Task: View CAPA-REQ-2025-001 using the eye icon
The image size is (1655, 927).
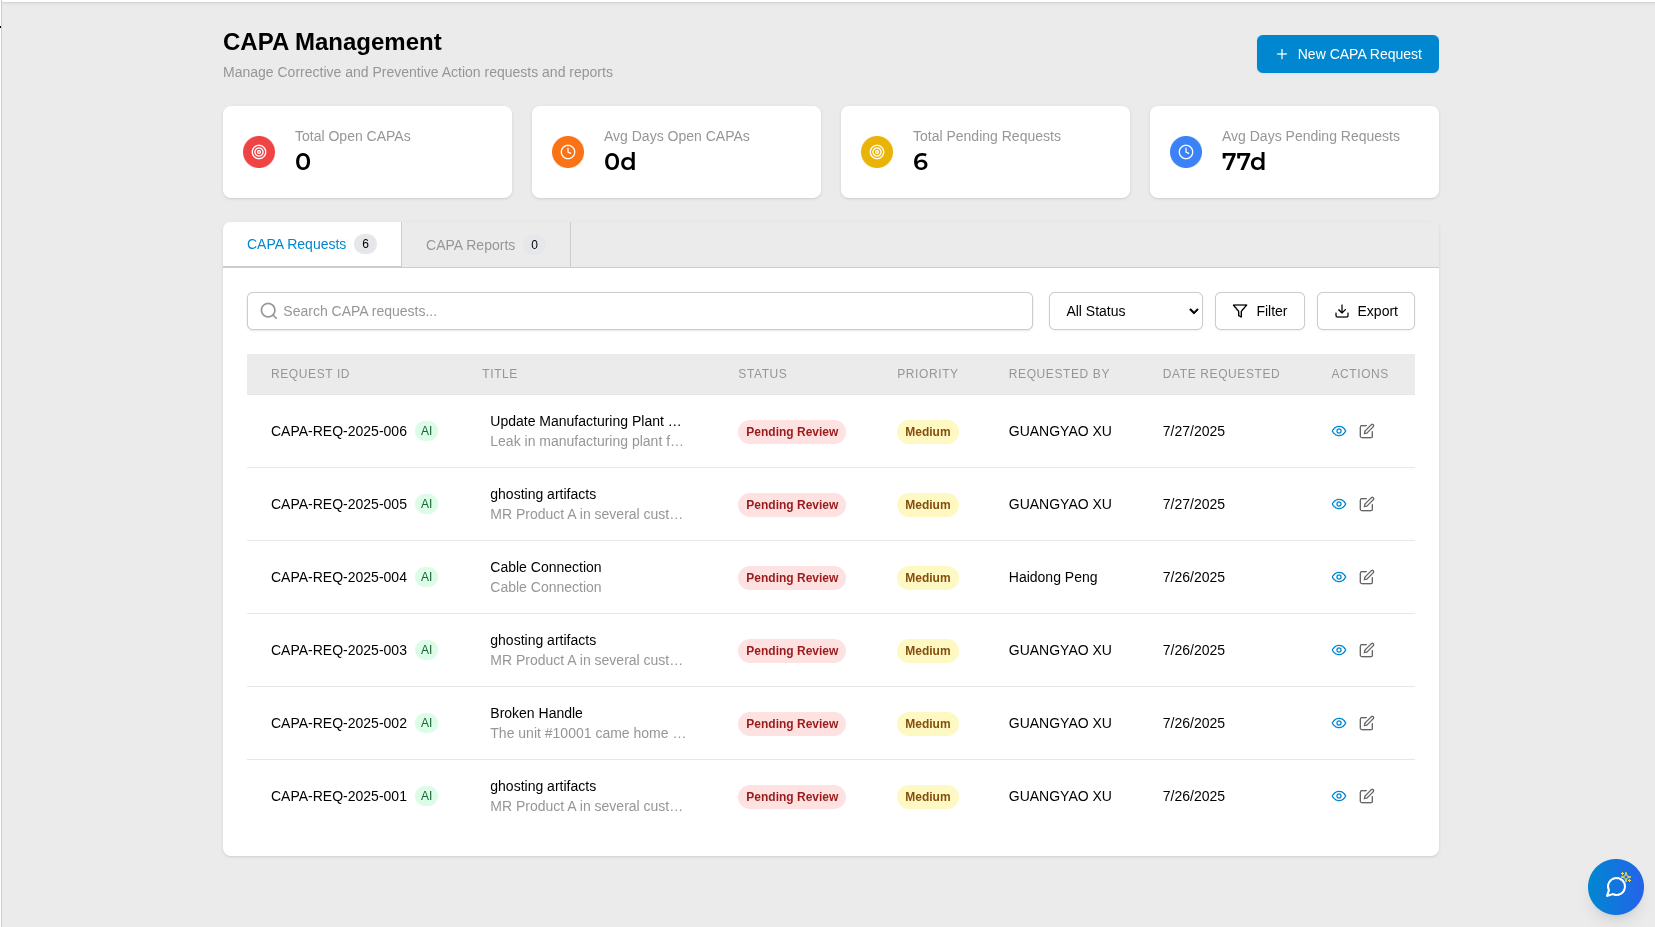Action: click(1338, 796)
